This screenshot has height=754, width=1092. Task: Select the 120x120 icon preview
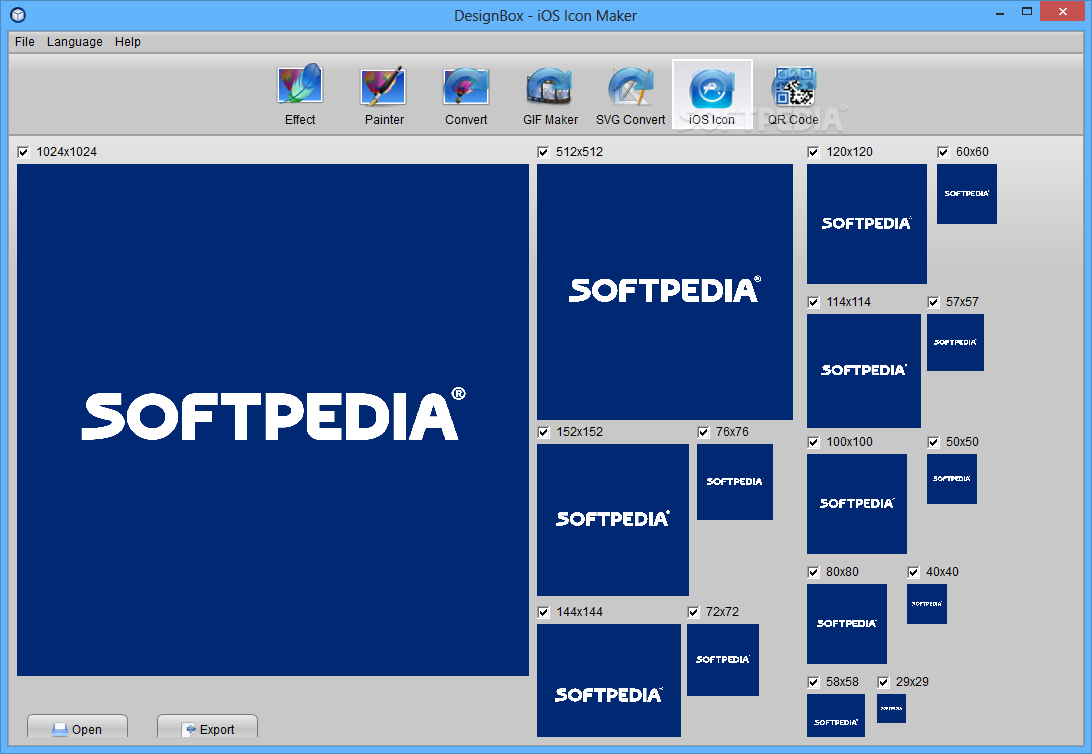point(867,224)
